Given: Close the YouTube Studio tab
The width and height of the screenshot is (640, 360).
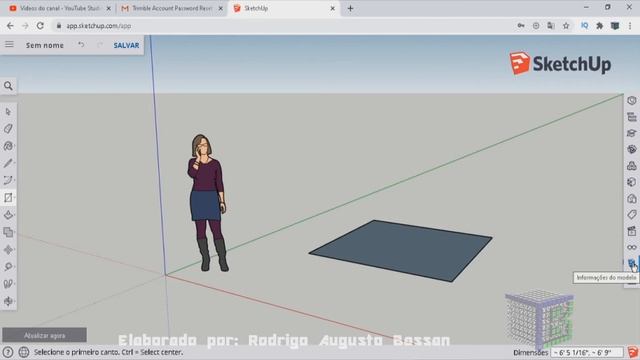Looking at the screenshot, I should click(109, 8).
